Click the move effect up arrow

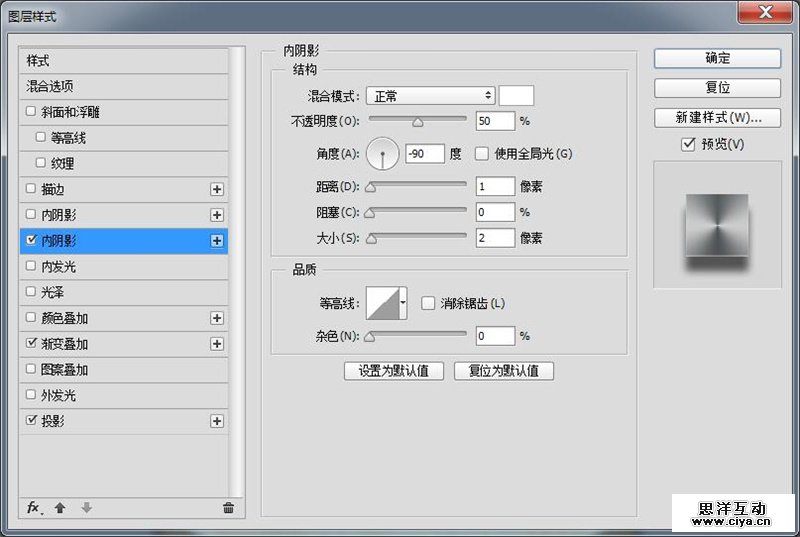pos(60,508)
